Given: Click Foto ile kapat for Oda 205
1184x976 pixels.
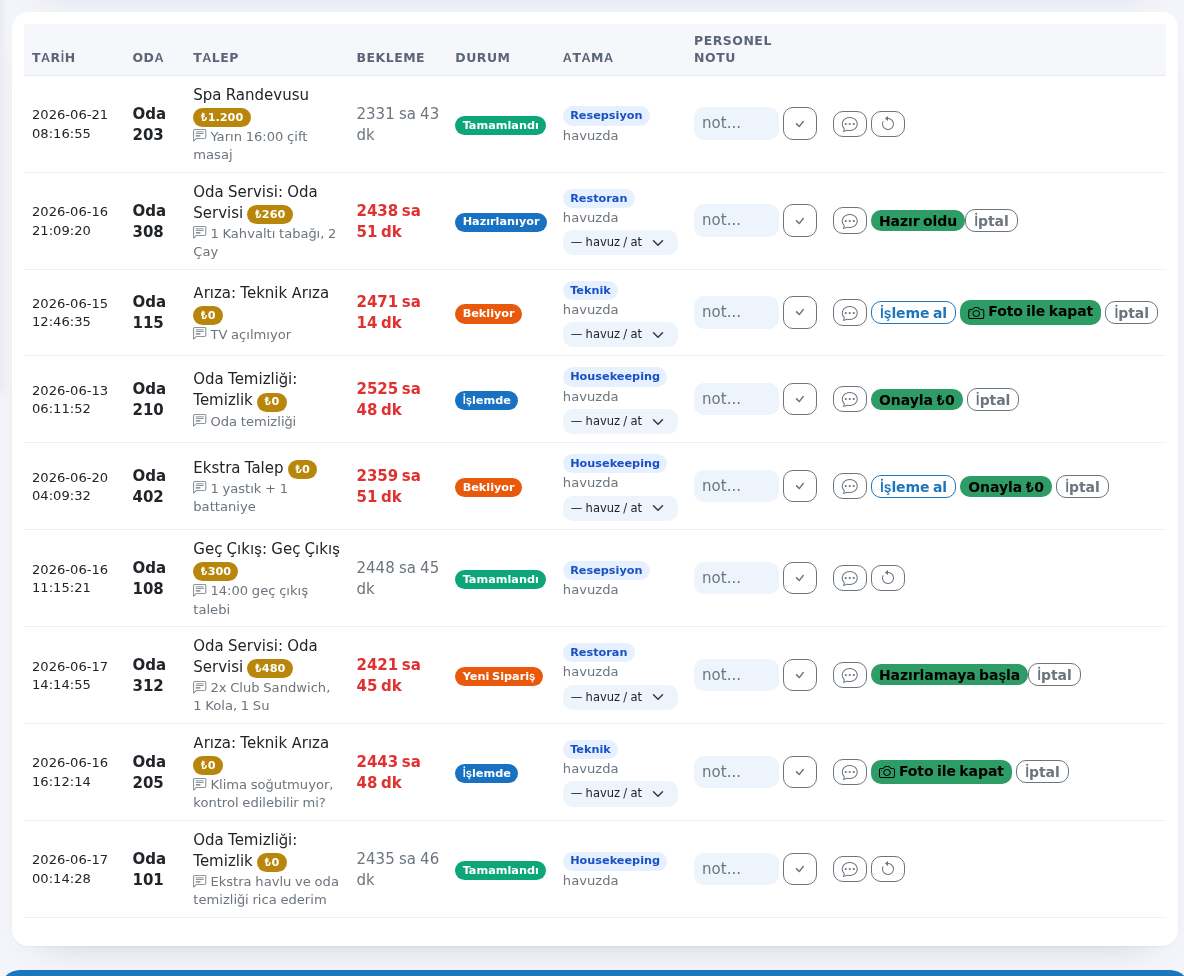Looking at the screenshot, I should (942, 771).
